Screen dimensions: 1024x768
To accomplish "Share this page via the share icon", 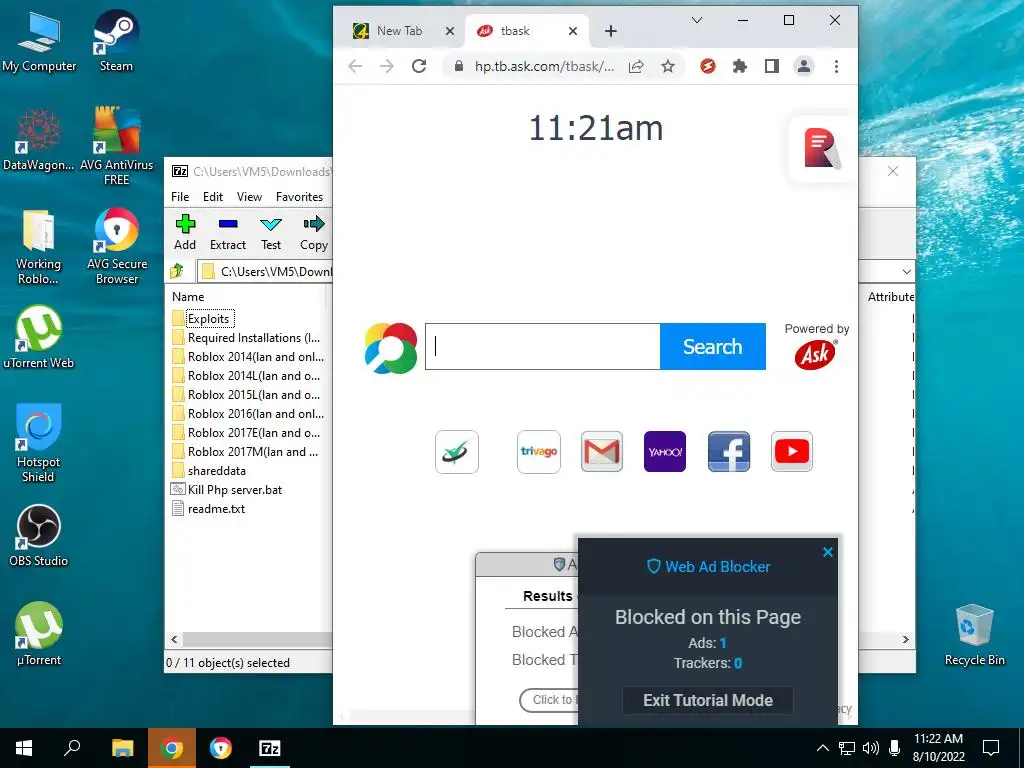I will point(636,66).
